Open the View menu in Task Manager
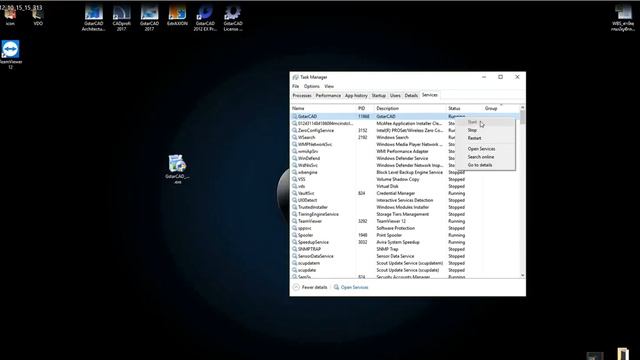 pyautogui.click(x=329, y=87)
